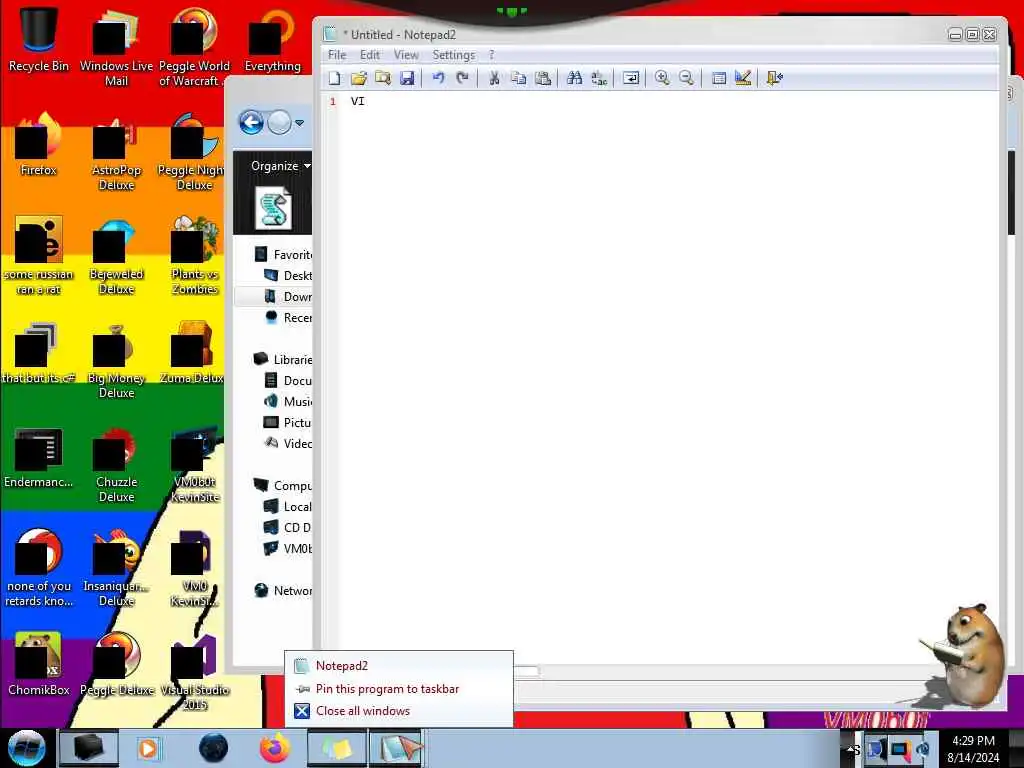Choose Pin this program to taskbar
The width and height of the screenshot is (1024, 768).
398,689
